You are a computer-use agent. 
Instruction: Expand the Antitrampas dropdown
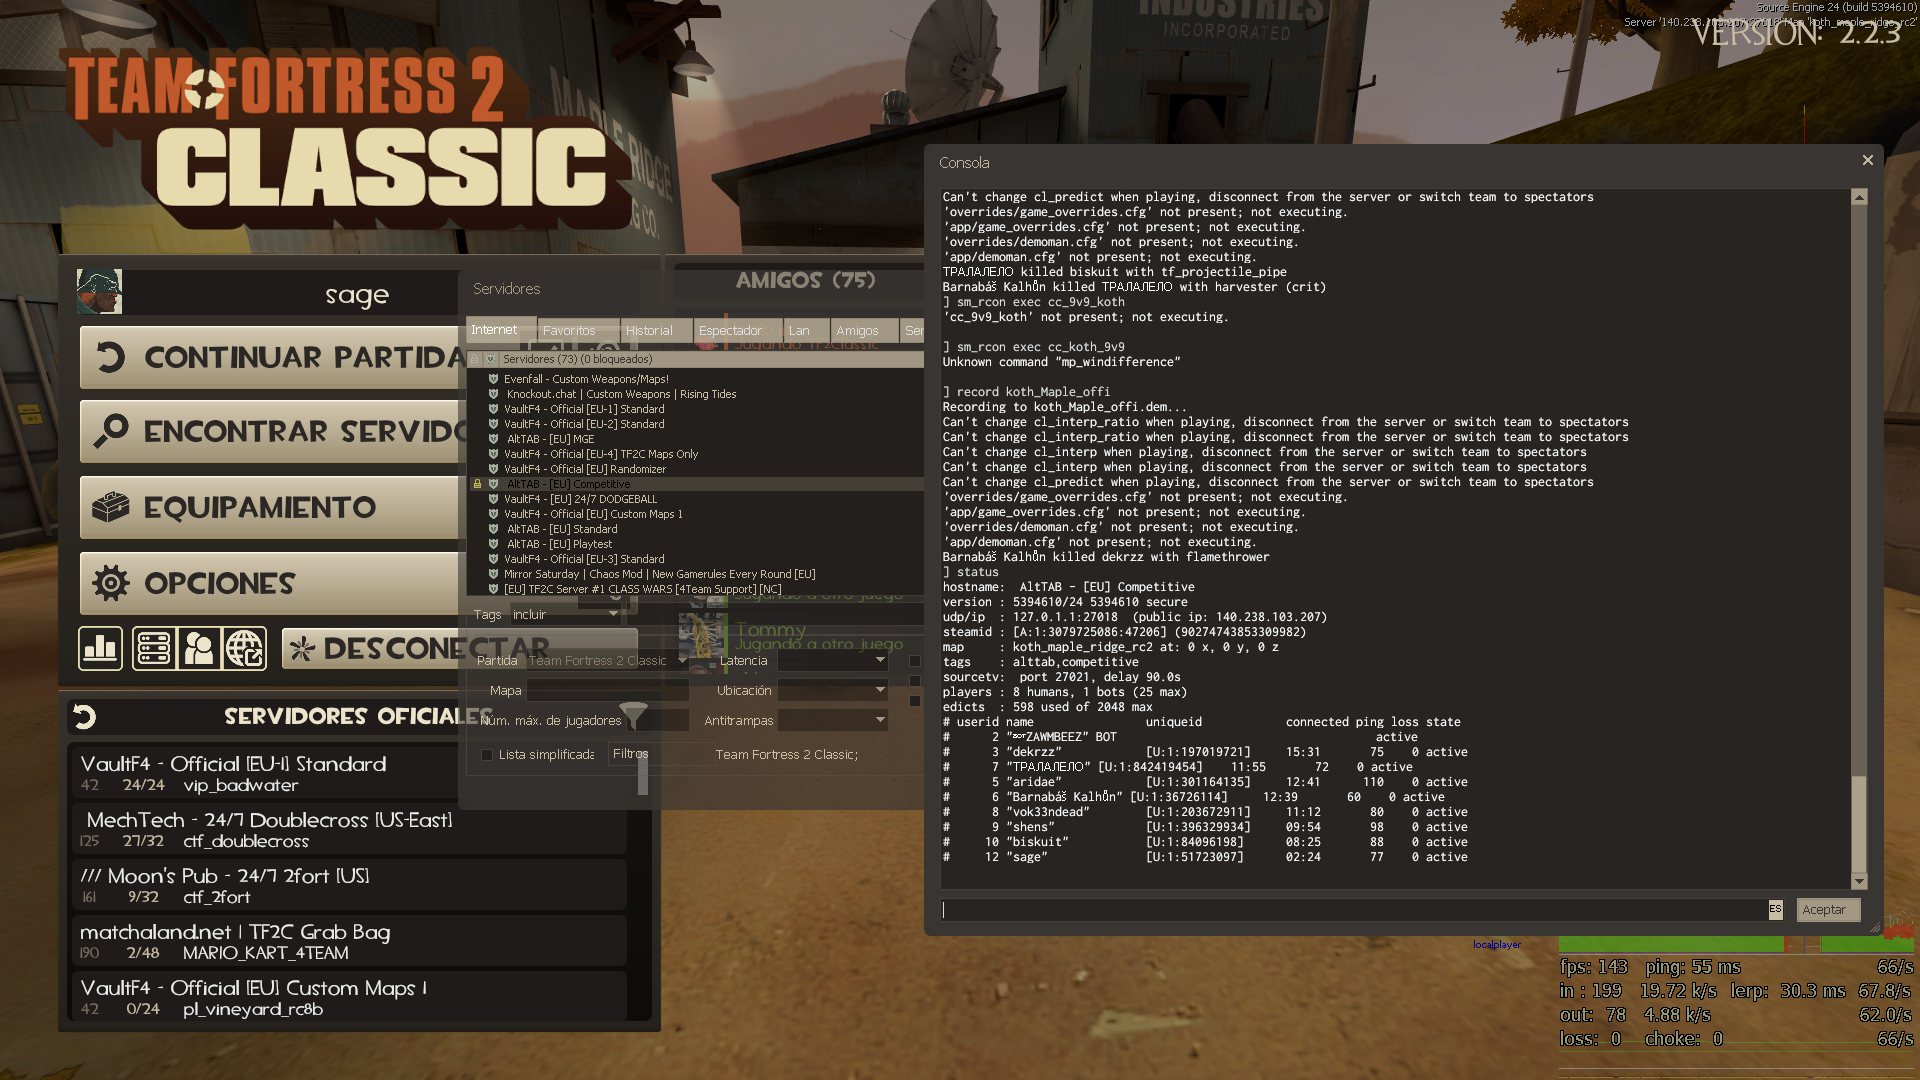[x=833, y=721]
